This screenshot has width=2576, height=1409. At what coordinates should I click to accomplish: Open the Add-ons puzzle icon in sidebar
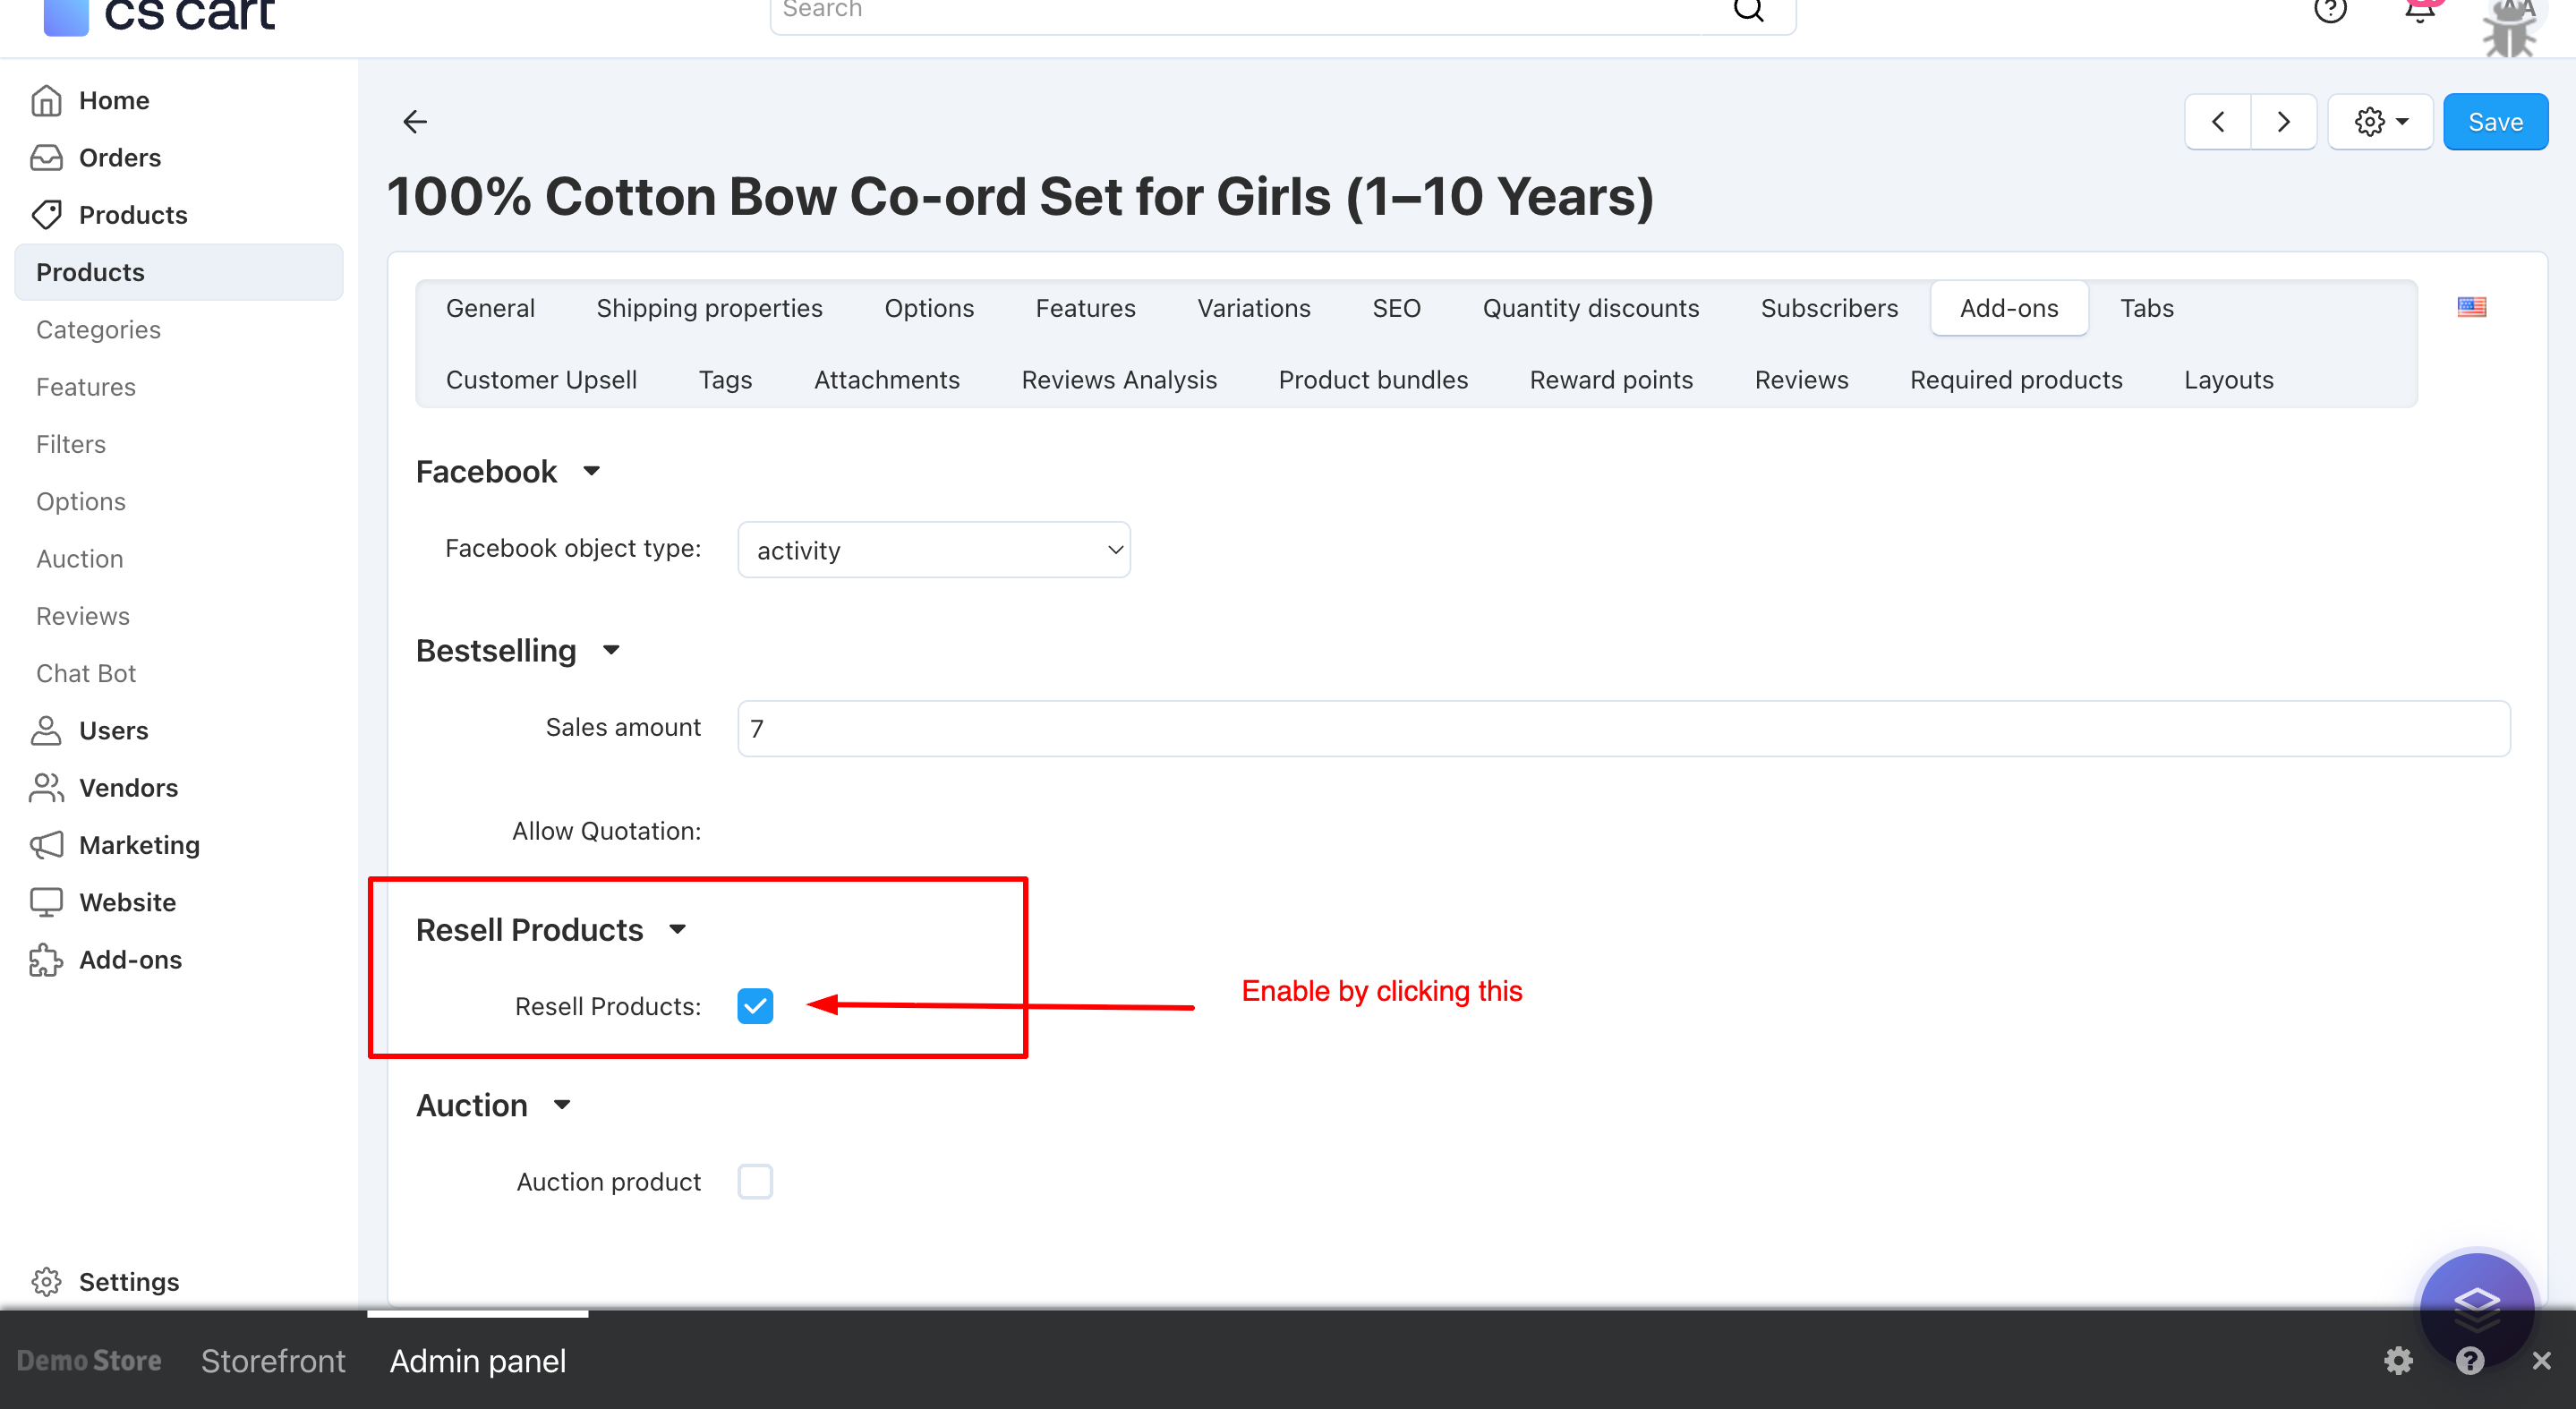click(x=46, y=959)
